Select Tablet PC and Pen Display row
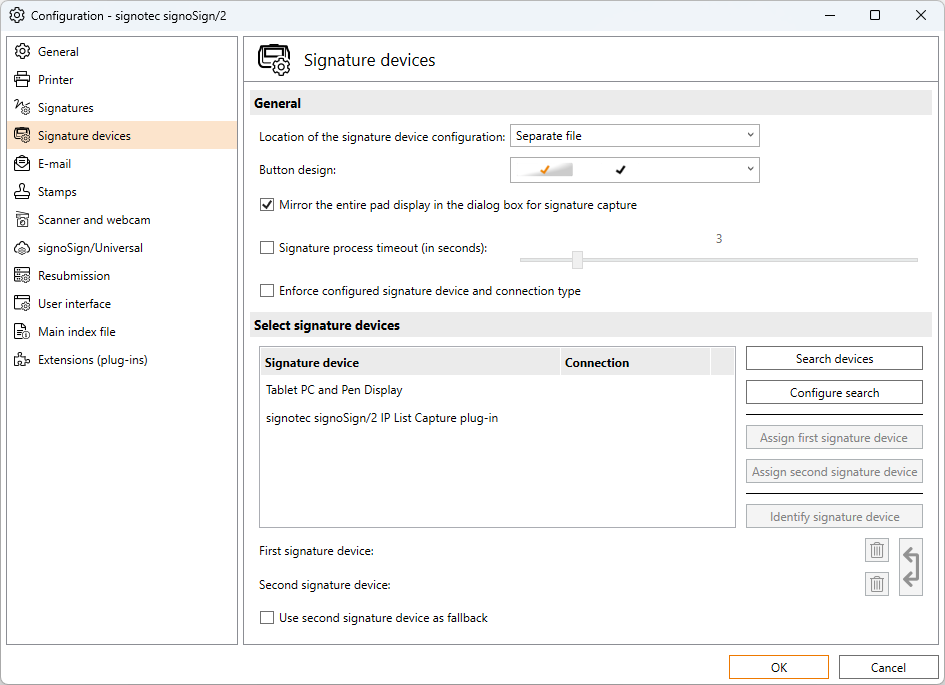This screenshot has height=685, width=945. (x=334, y=390)
